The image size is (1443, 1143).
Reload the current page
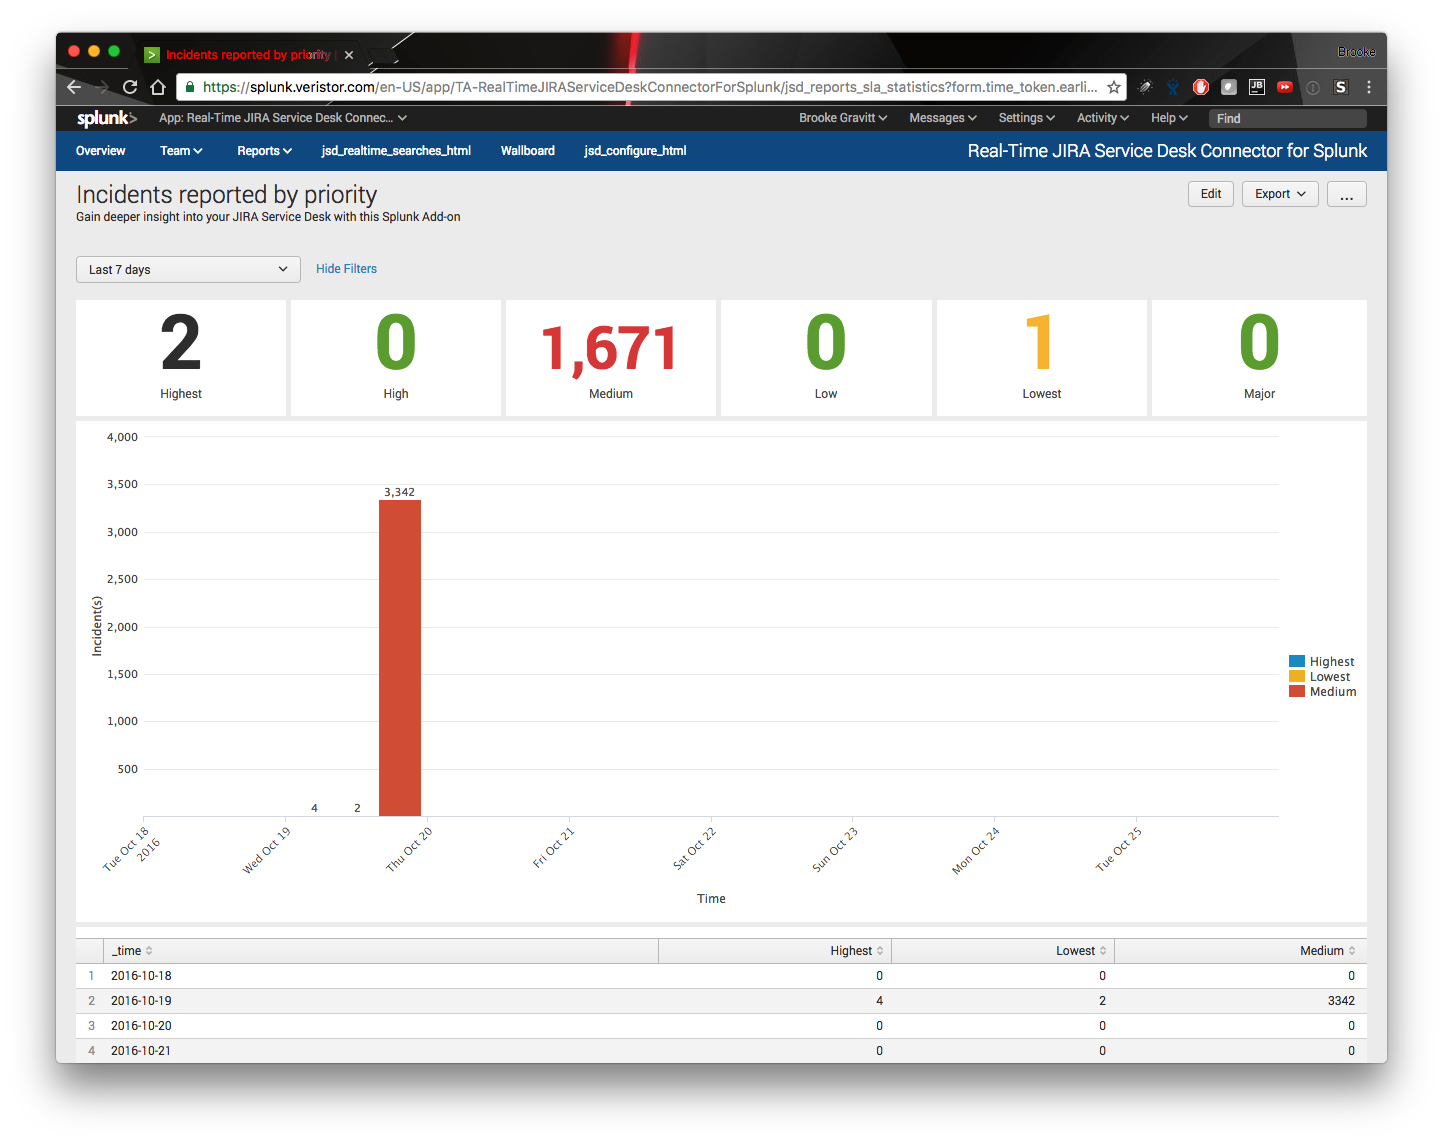[130, 87]
